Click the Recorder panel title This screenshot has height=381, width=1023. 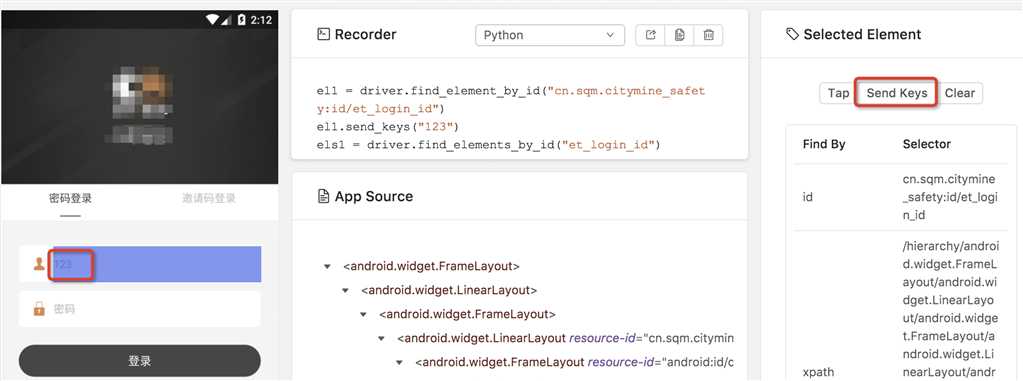pyautogui.click(x=365, y=35)
